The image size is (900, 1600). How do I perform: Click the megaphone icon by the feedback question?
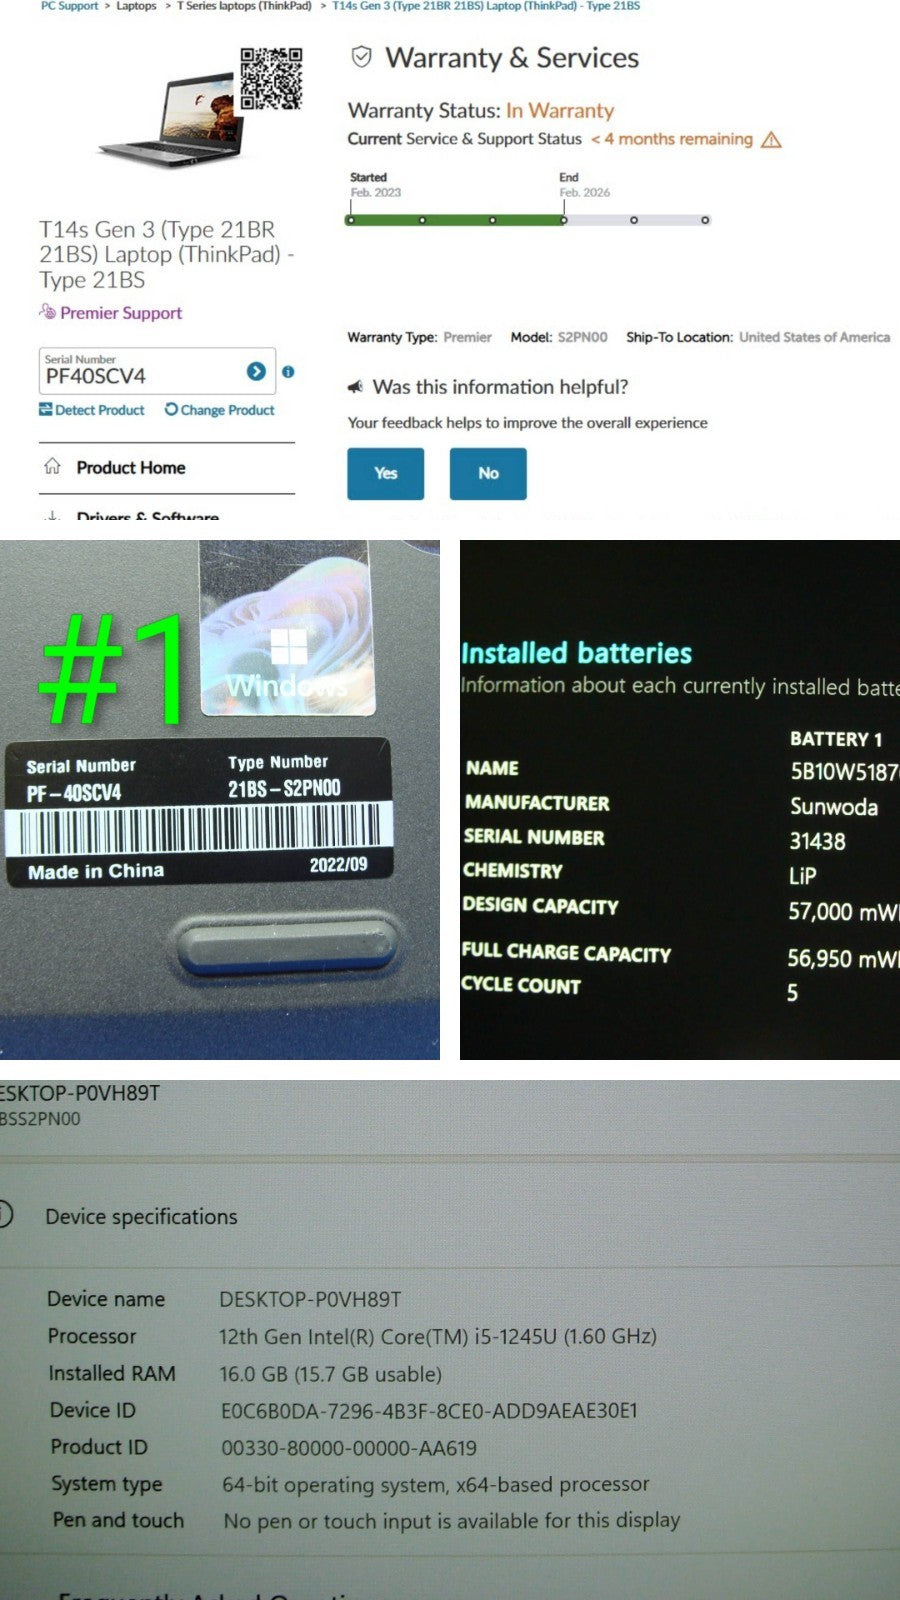click(x=355, y=387)
